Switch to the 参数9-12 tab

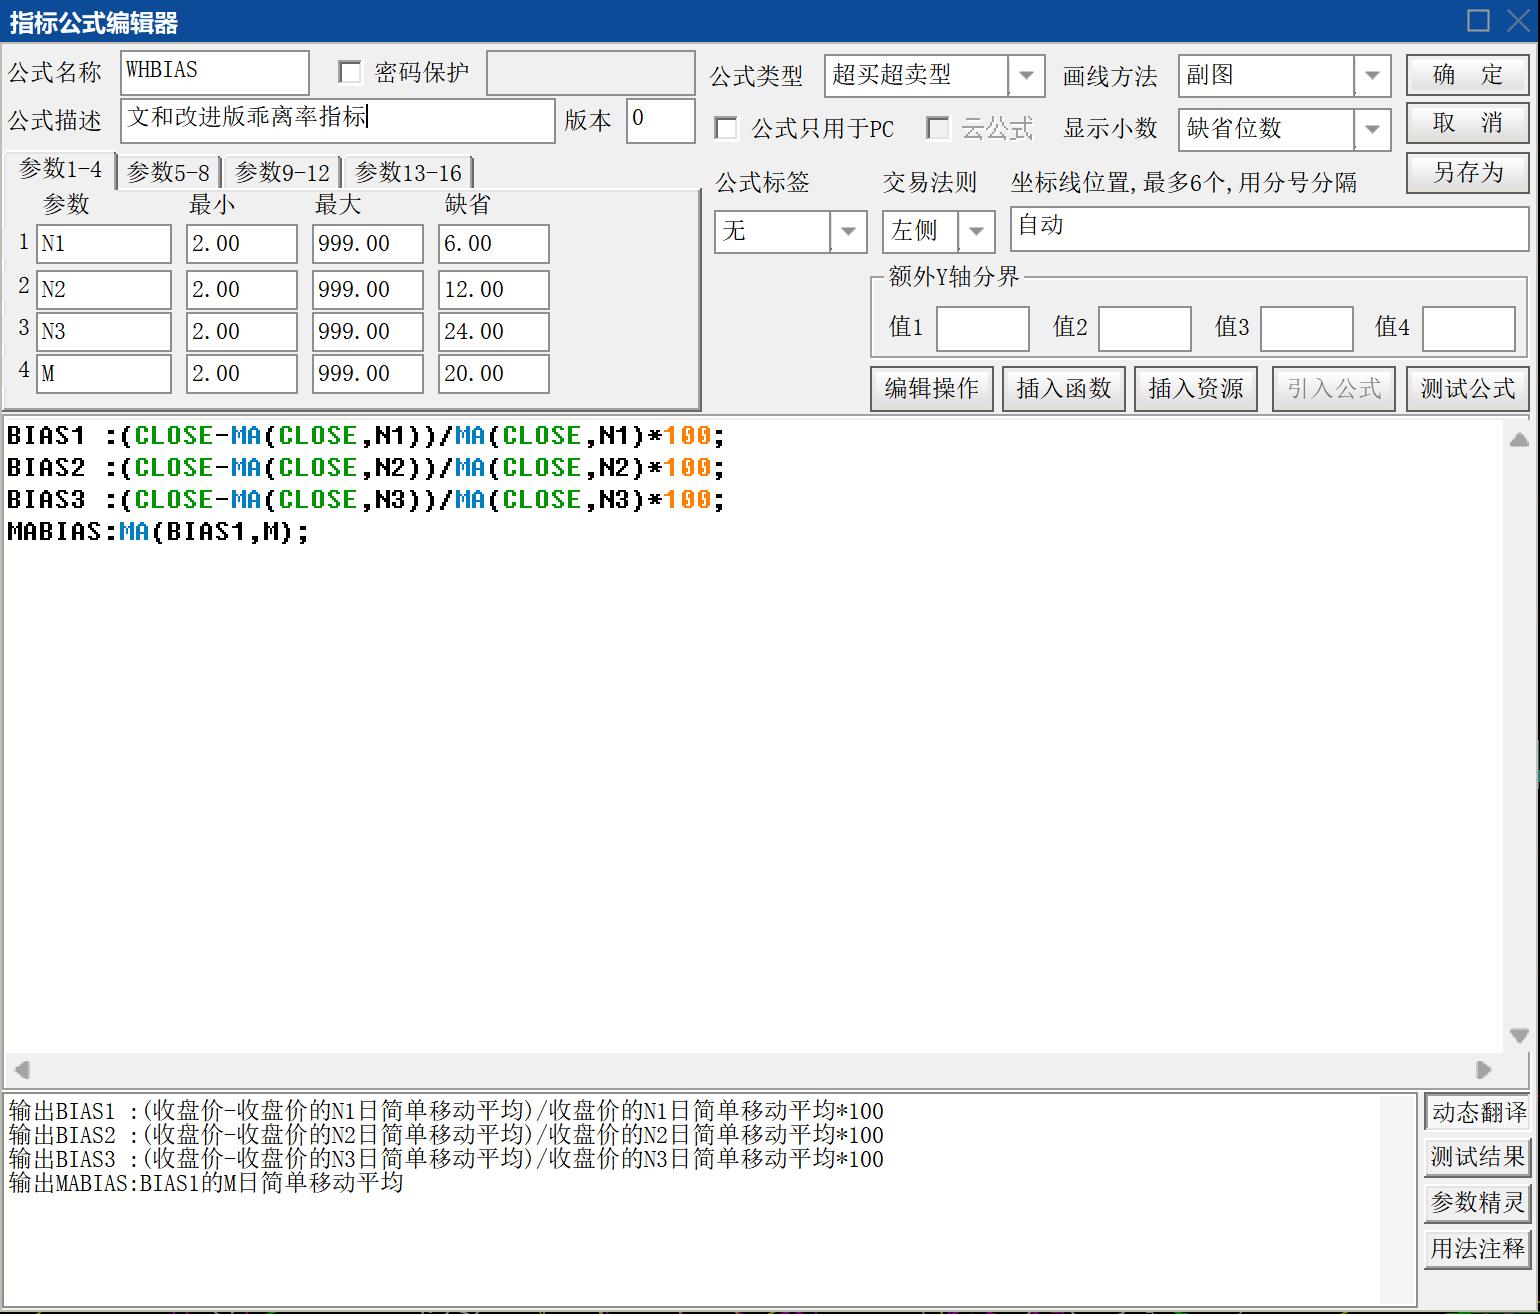pos(282,173)
